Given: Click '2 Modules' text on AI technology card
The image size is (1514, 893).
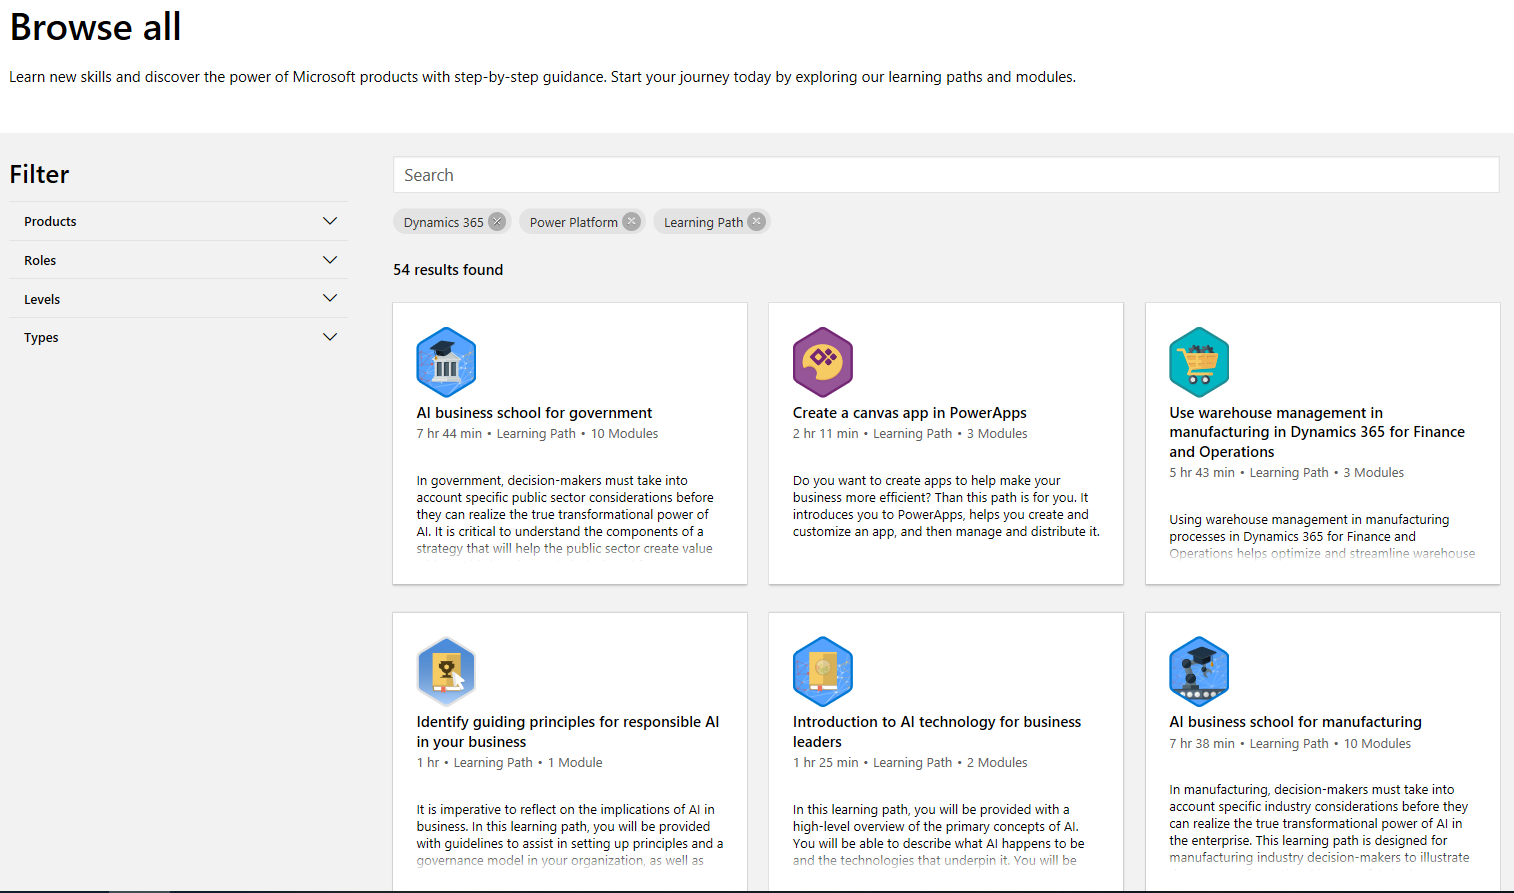Looking at the screenshot, I should [x=997, y=763].
